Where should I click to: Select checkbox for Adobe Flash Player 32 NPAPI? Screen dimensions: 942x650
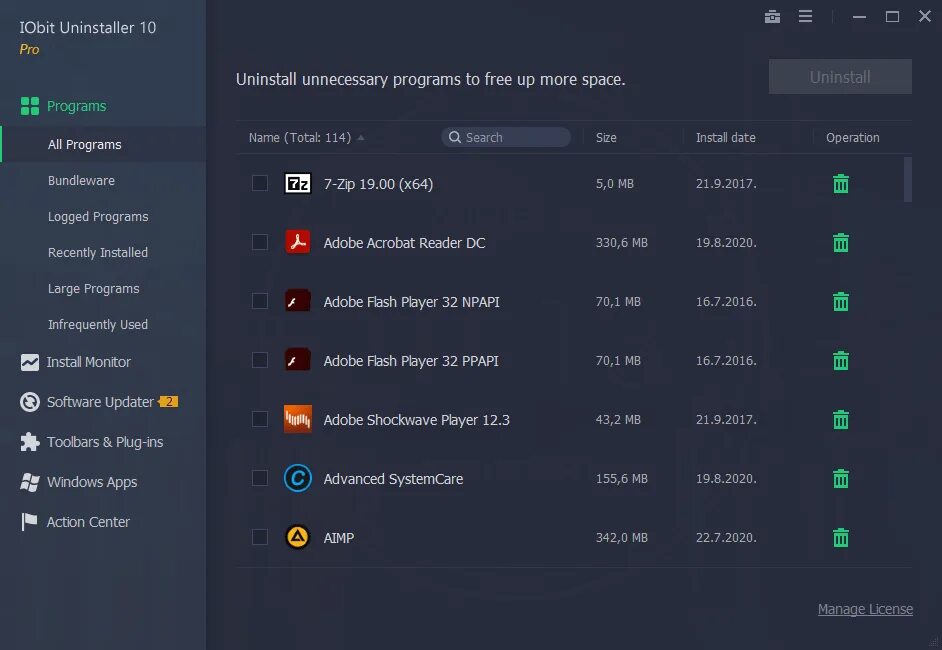pos(260,300)
